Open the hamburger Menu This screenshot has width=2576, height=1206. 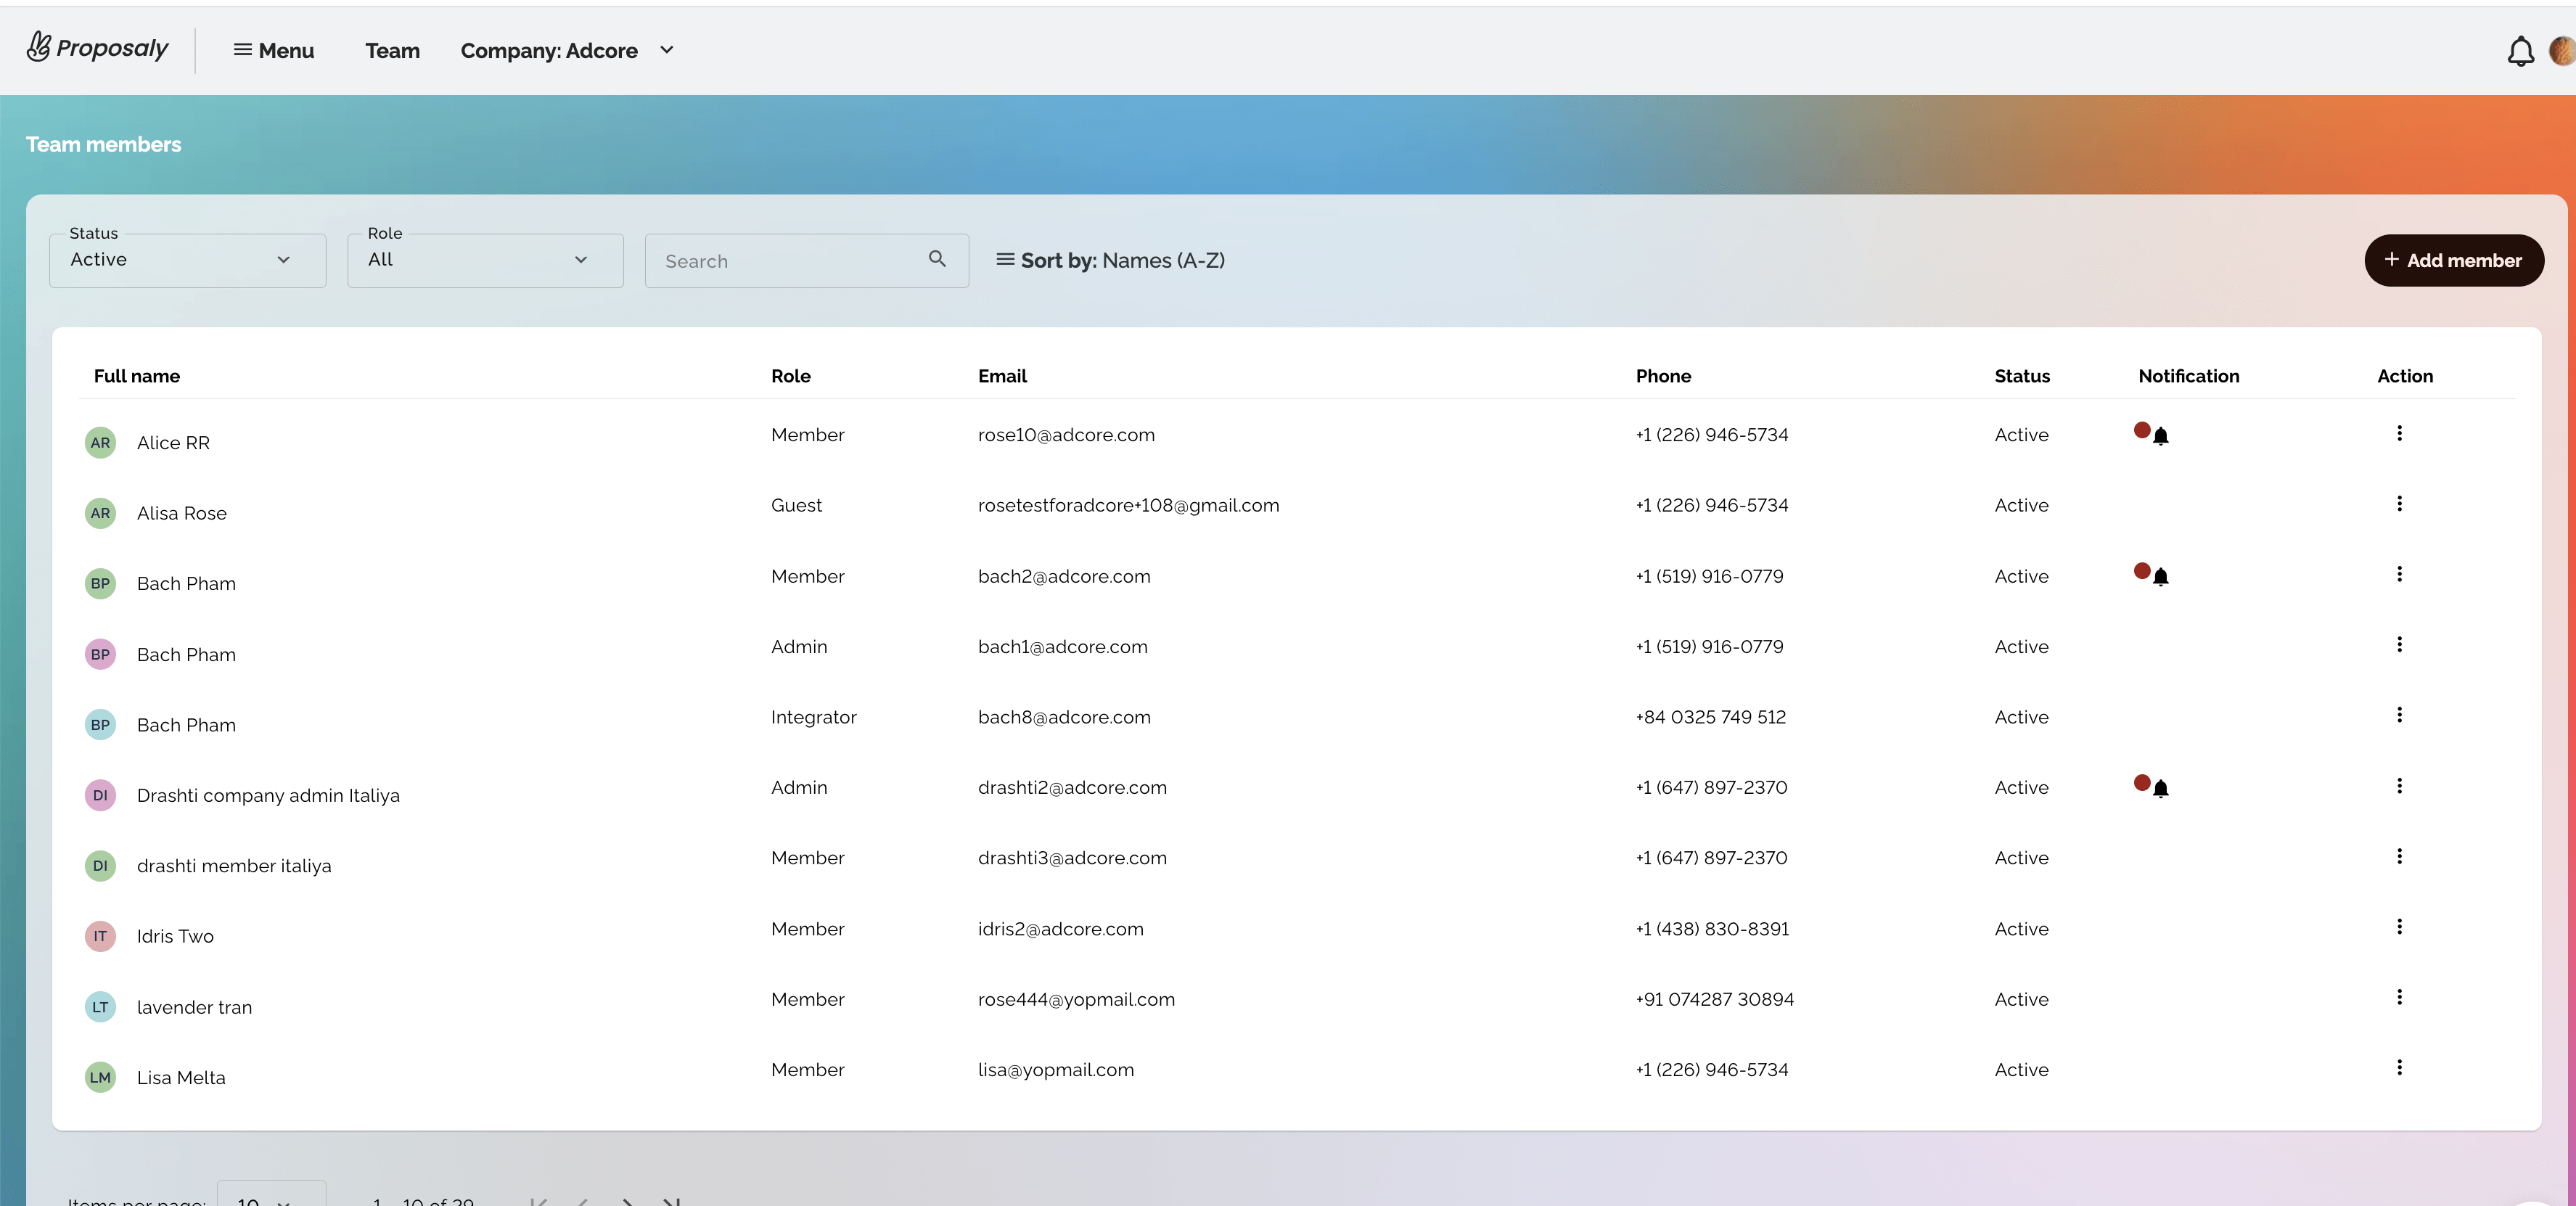tap(273, 51)
